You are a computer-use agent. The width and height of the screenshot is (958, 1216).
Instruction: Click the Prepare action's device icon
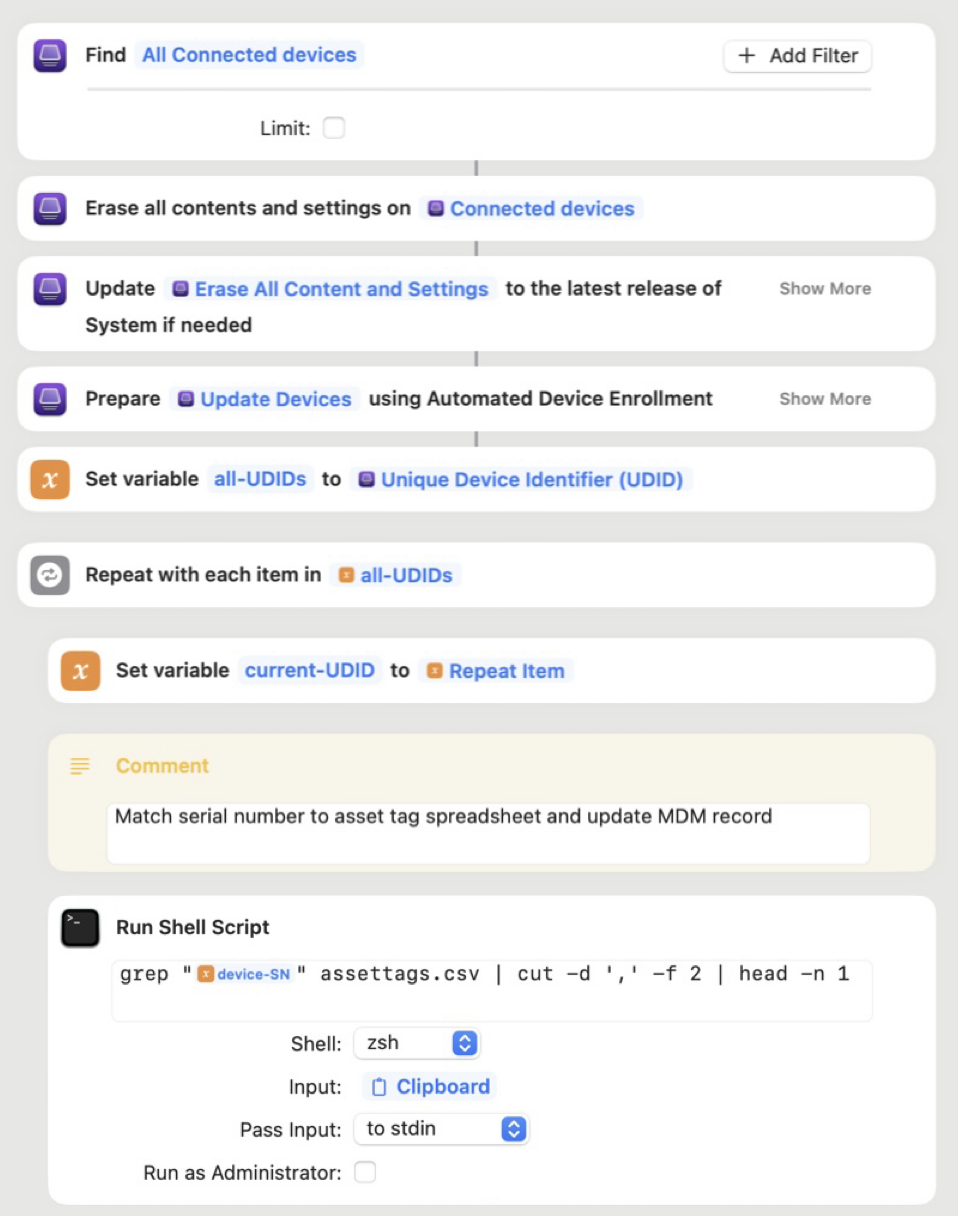50,398
